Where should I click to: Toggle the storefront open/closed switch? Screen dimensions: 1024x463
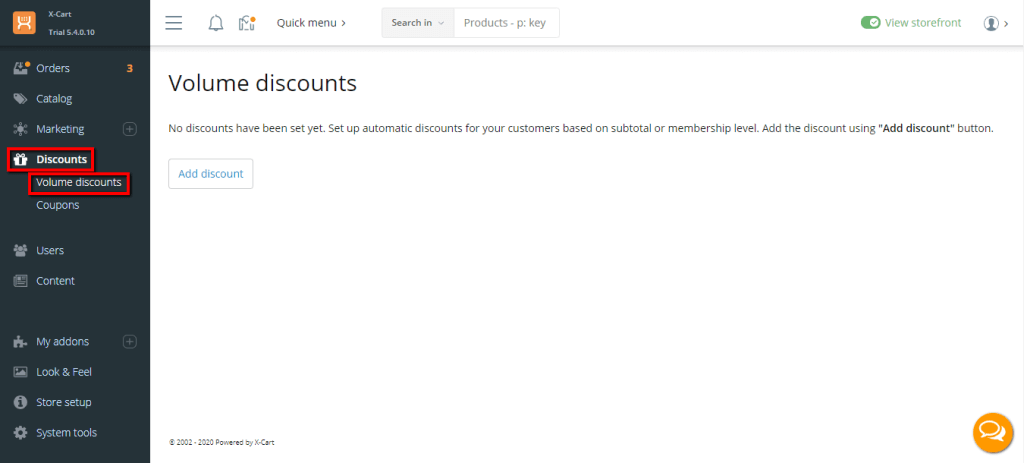tap(871, 23)
